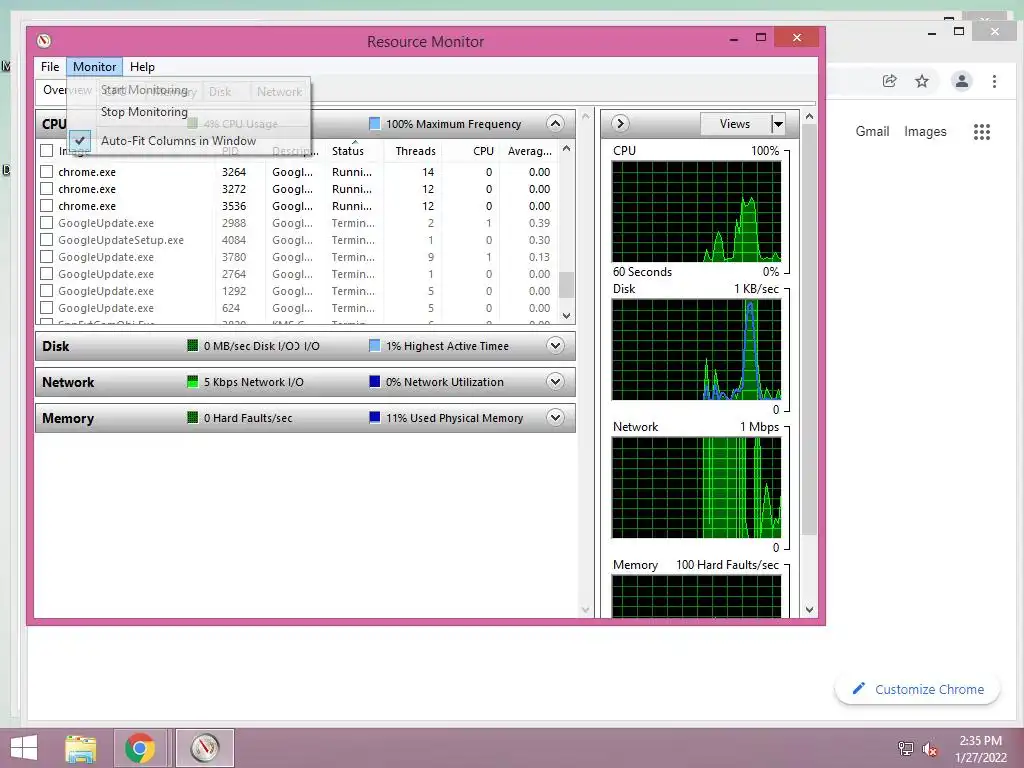This screenshot has width=1024, height=768.
Task: Switch to the Network tab
Action: click(x=280, y=91)
